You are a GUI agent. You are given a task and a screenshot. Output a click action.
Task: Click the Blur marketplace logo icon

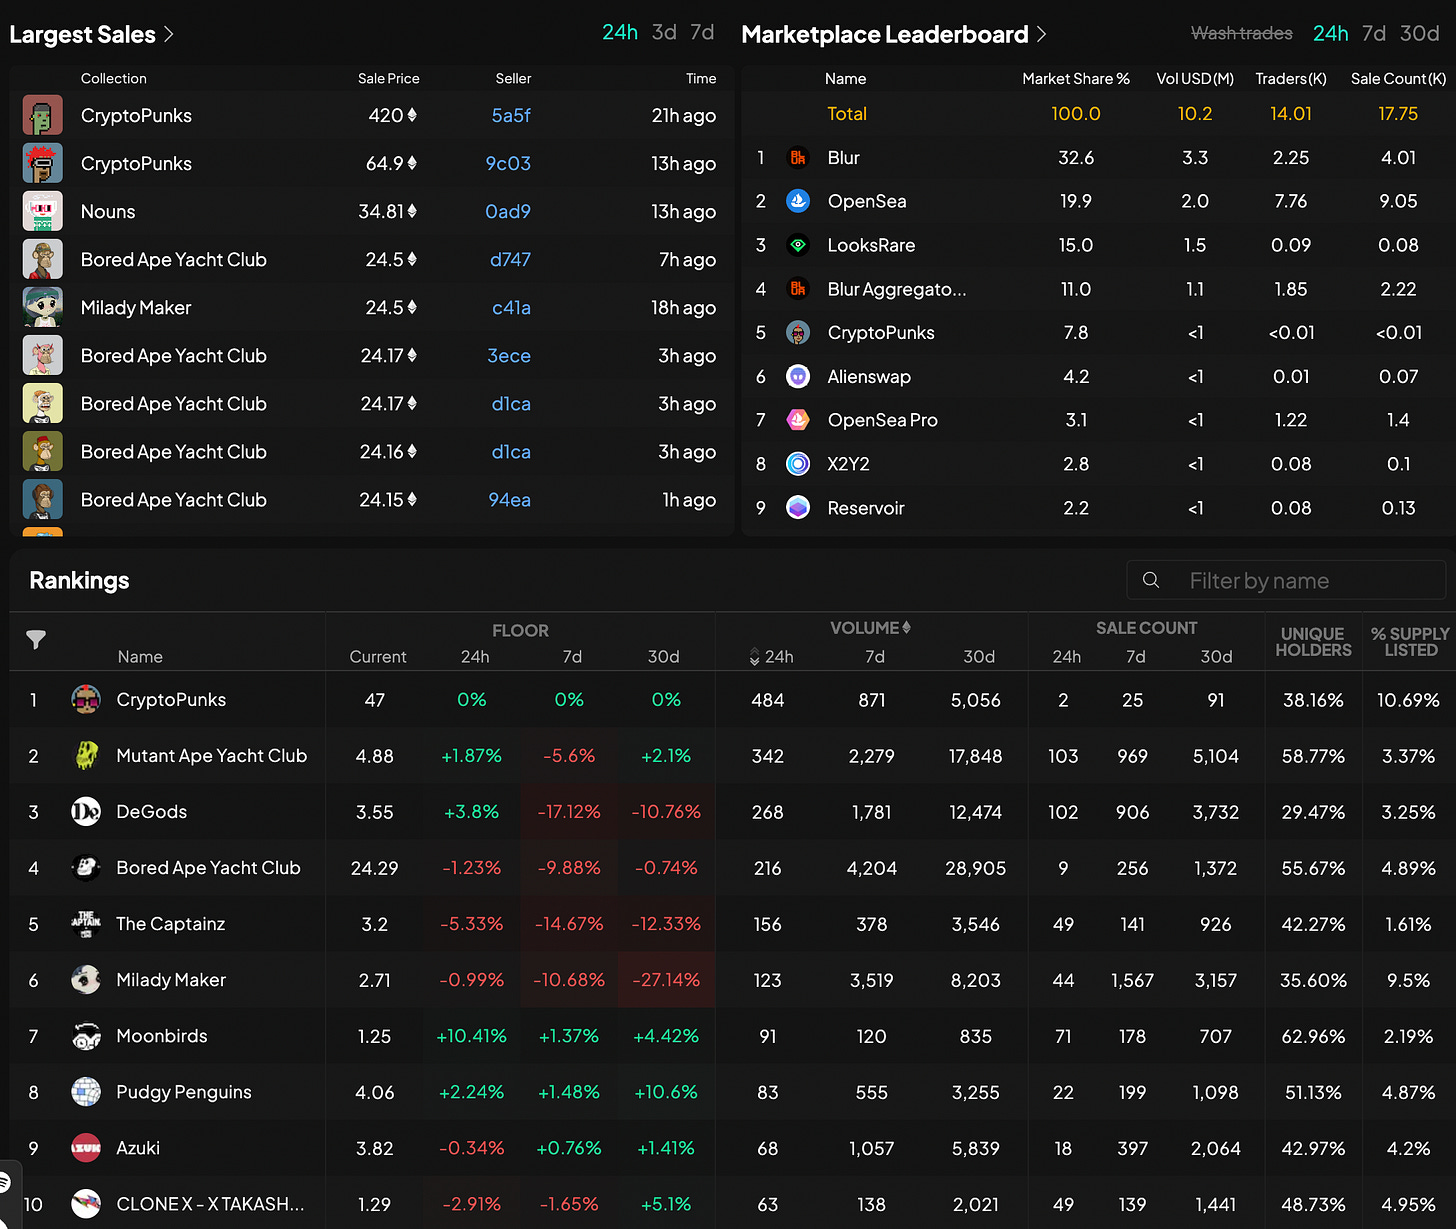pyautogui.click(x=798, y=157)
